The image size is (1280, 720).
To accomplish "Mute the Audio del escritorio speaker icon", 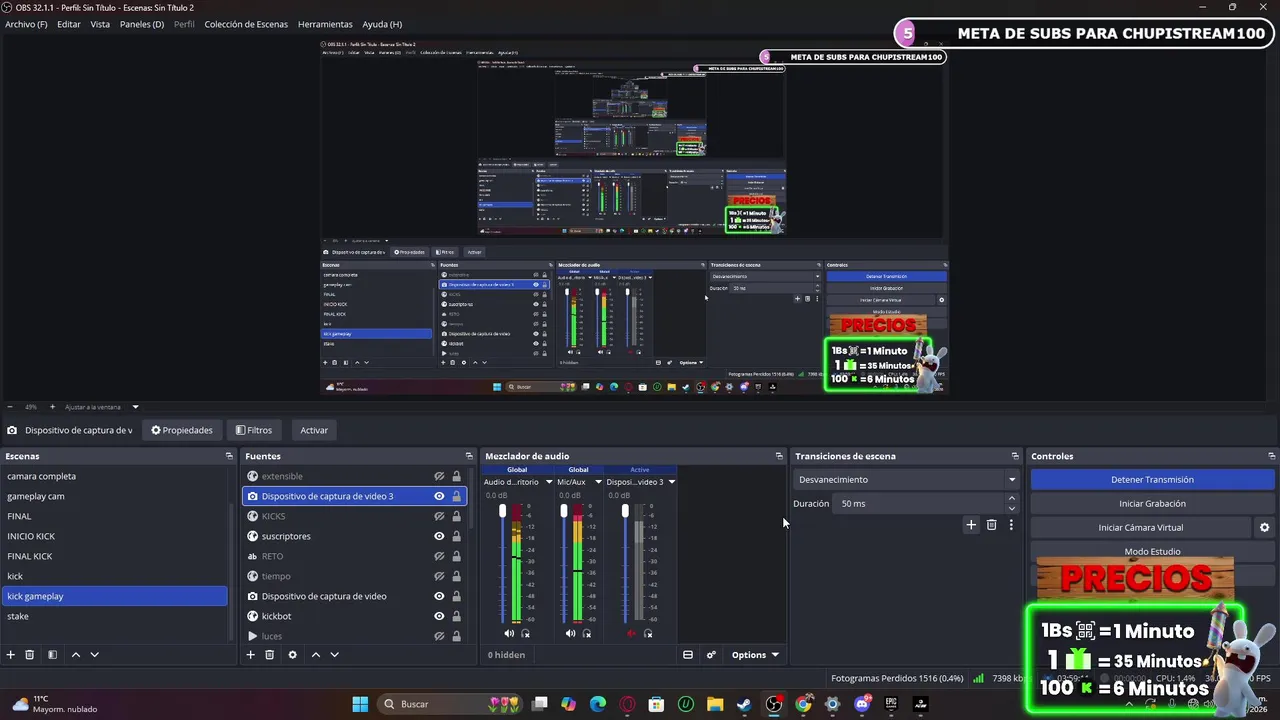I will (x=509, y=633).
